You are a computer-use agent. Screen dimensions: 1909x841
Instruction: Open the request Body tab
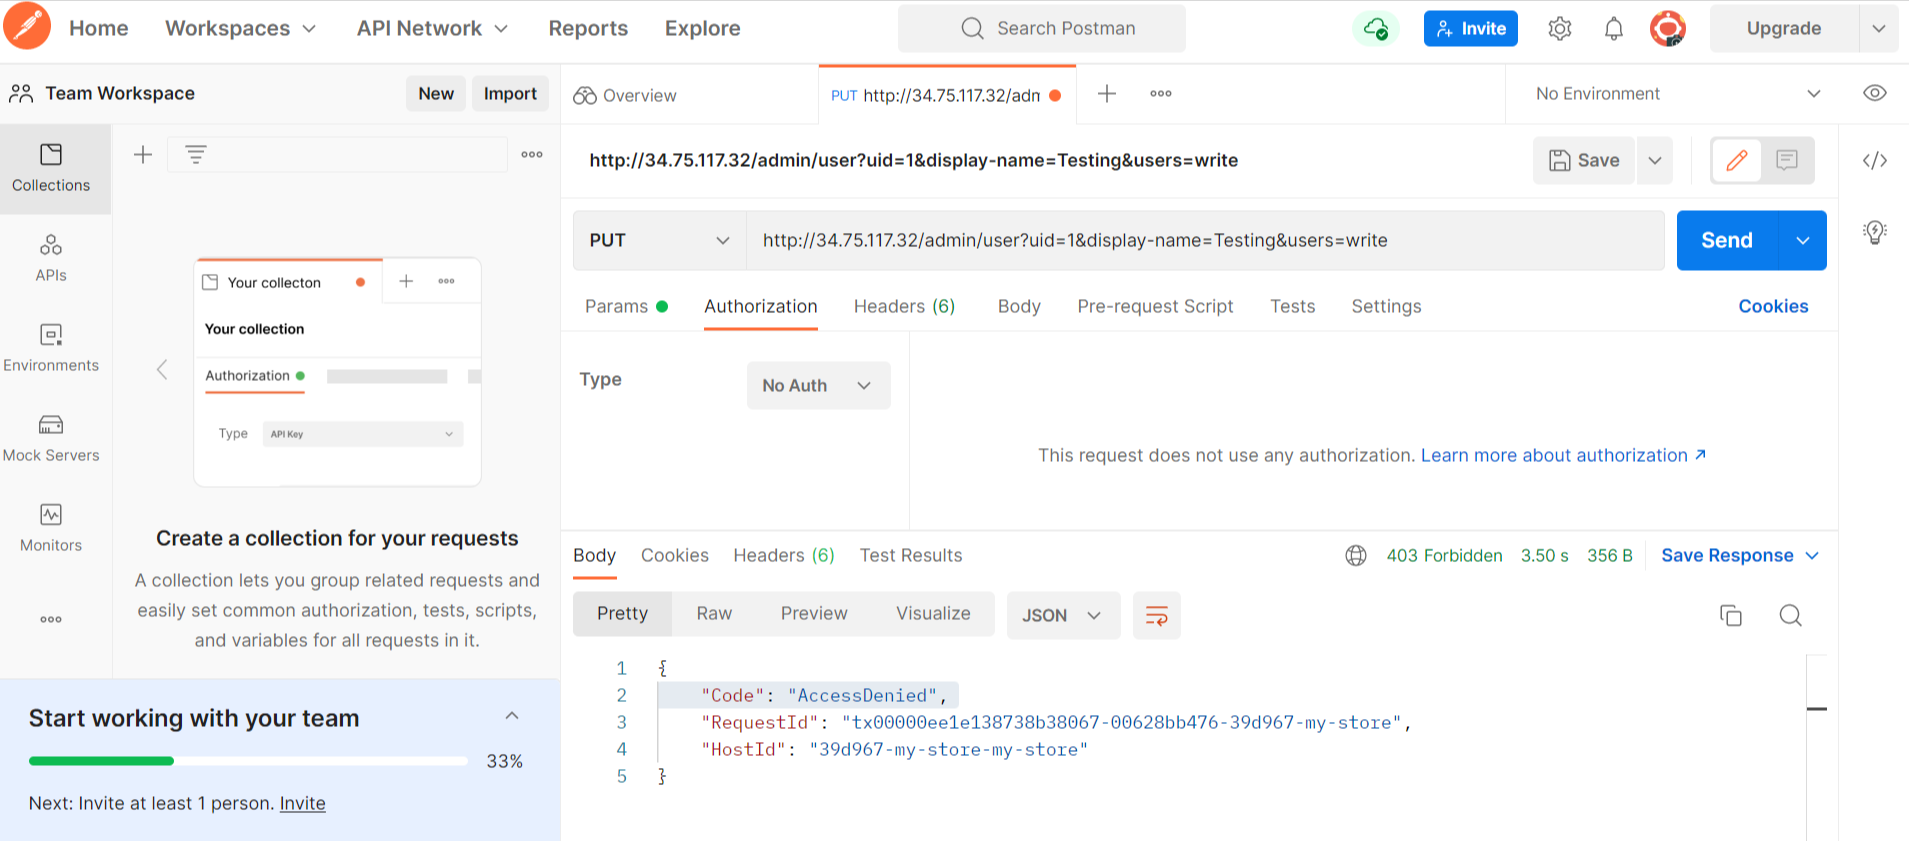click(1019, 306)
